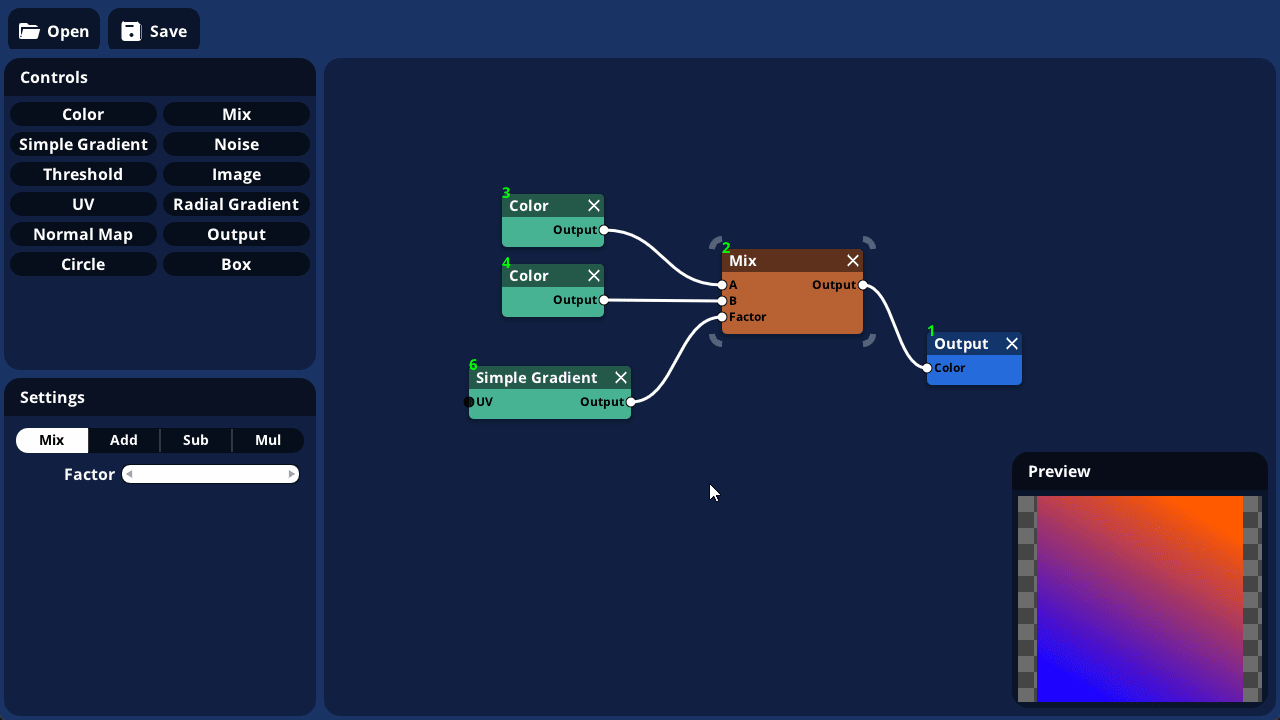This screenshot has height=720, width=1280.
Task: Close the Output node using X icon
Action: point(1012,344)
